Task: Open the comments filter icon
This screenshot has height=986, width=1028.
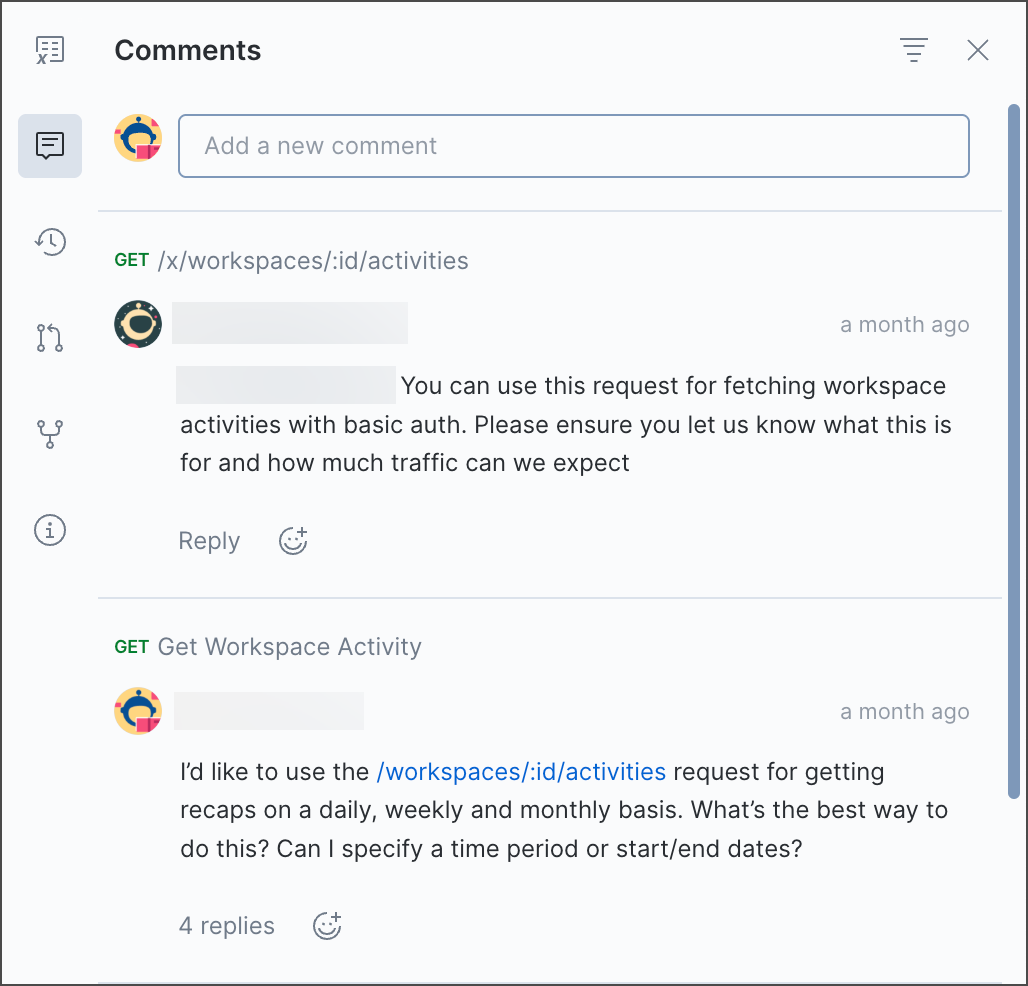Action: [x=913, y=50]
